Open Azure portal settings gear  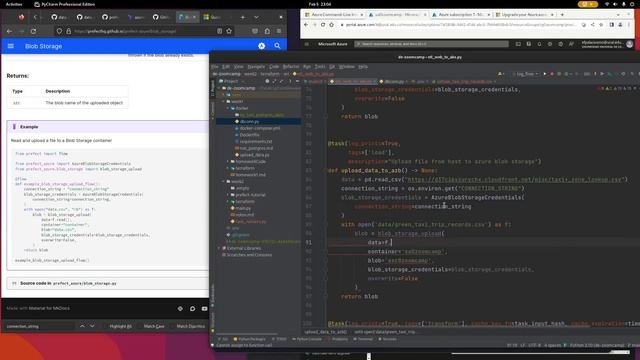(x=550, y=44)
